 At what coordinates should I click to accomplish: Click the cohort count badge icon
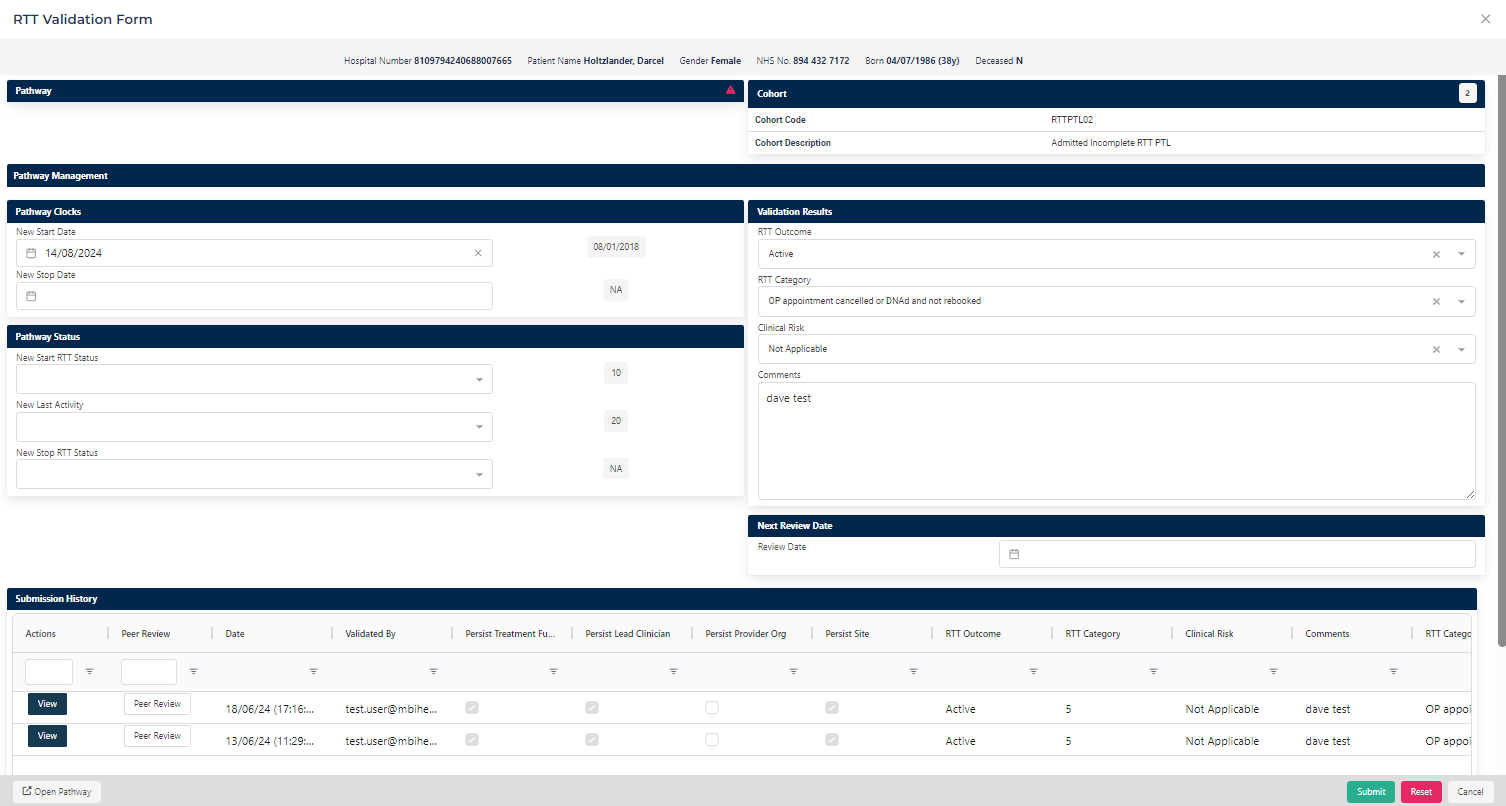(1467, 93)
